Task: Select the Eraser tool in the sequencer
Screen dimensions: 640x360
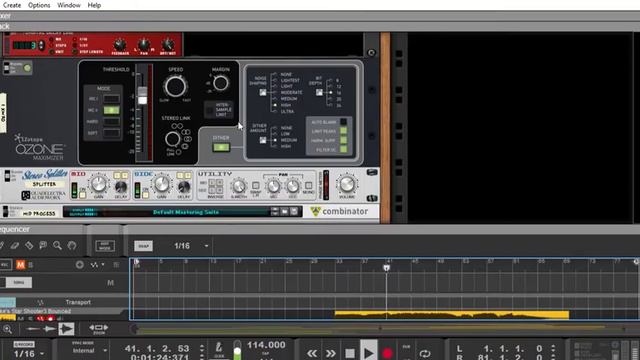Action: point(15,245)
